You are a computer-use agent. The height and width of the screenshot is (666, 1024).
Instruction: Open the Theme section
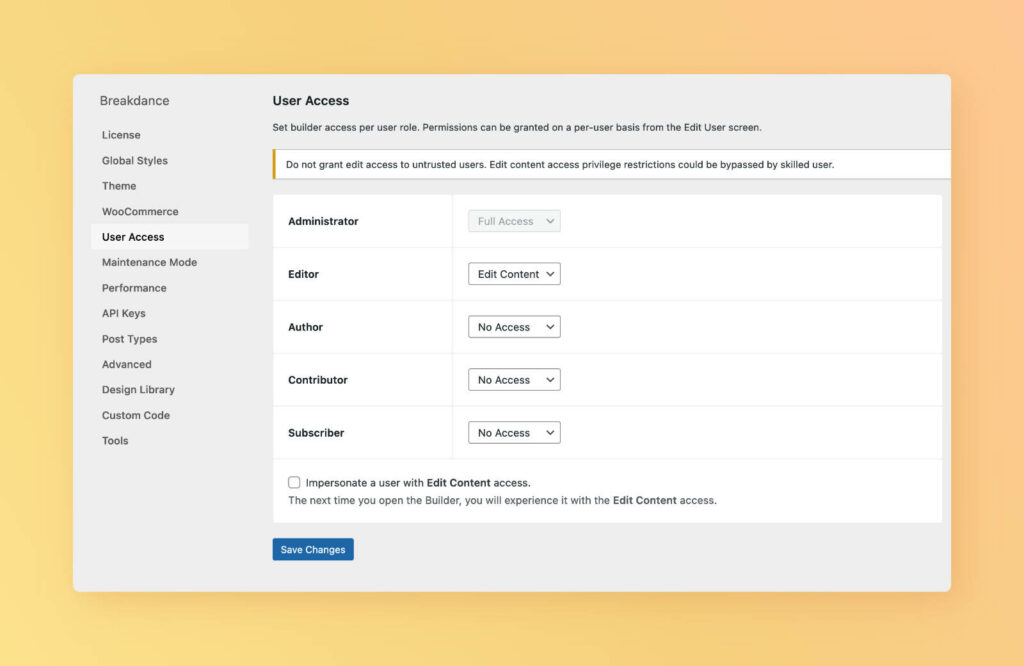[118, 185]
